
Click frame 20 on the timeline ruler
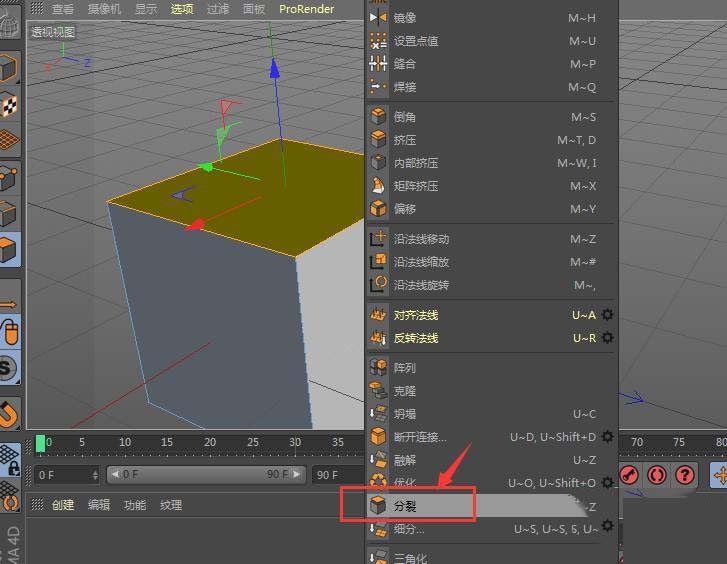(x=210, y=442)
